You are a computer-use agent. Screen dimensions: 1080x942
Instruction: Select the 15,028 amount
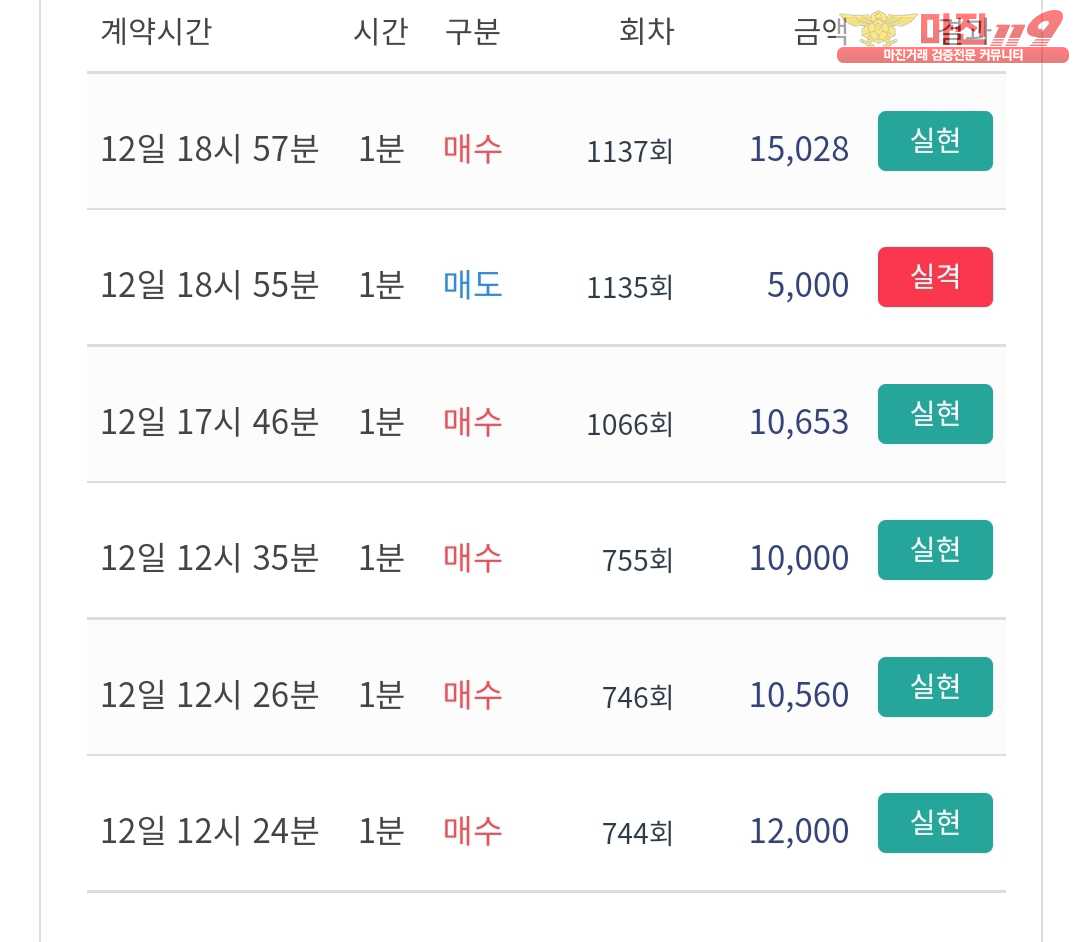point(798,150)
